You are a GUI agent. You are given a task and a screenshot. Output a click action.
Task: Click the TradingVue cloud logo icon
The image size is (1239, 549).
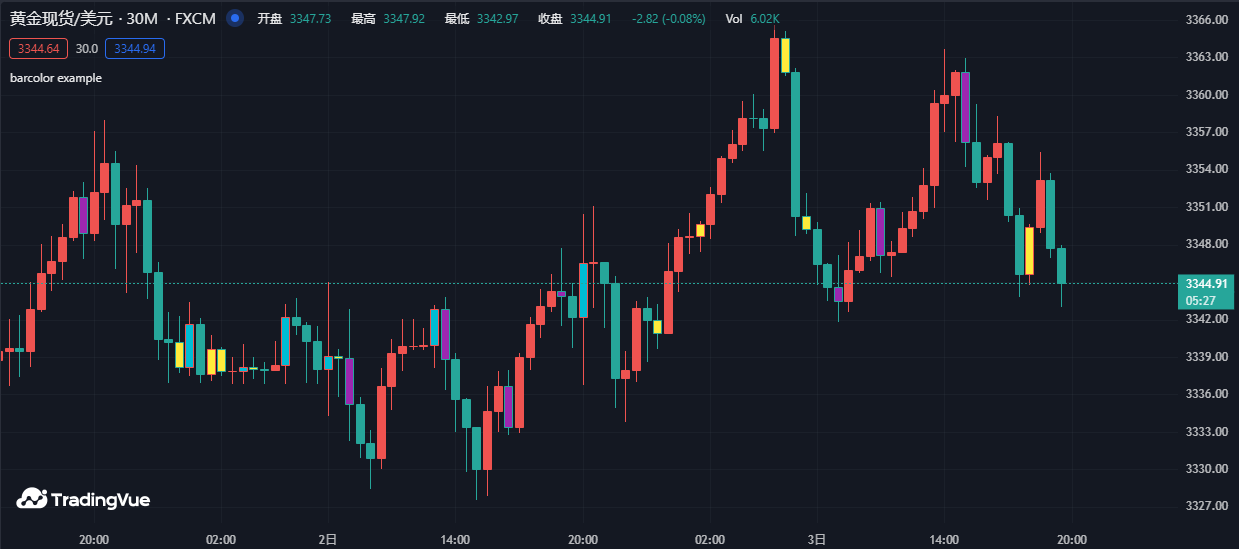[32, 498]
